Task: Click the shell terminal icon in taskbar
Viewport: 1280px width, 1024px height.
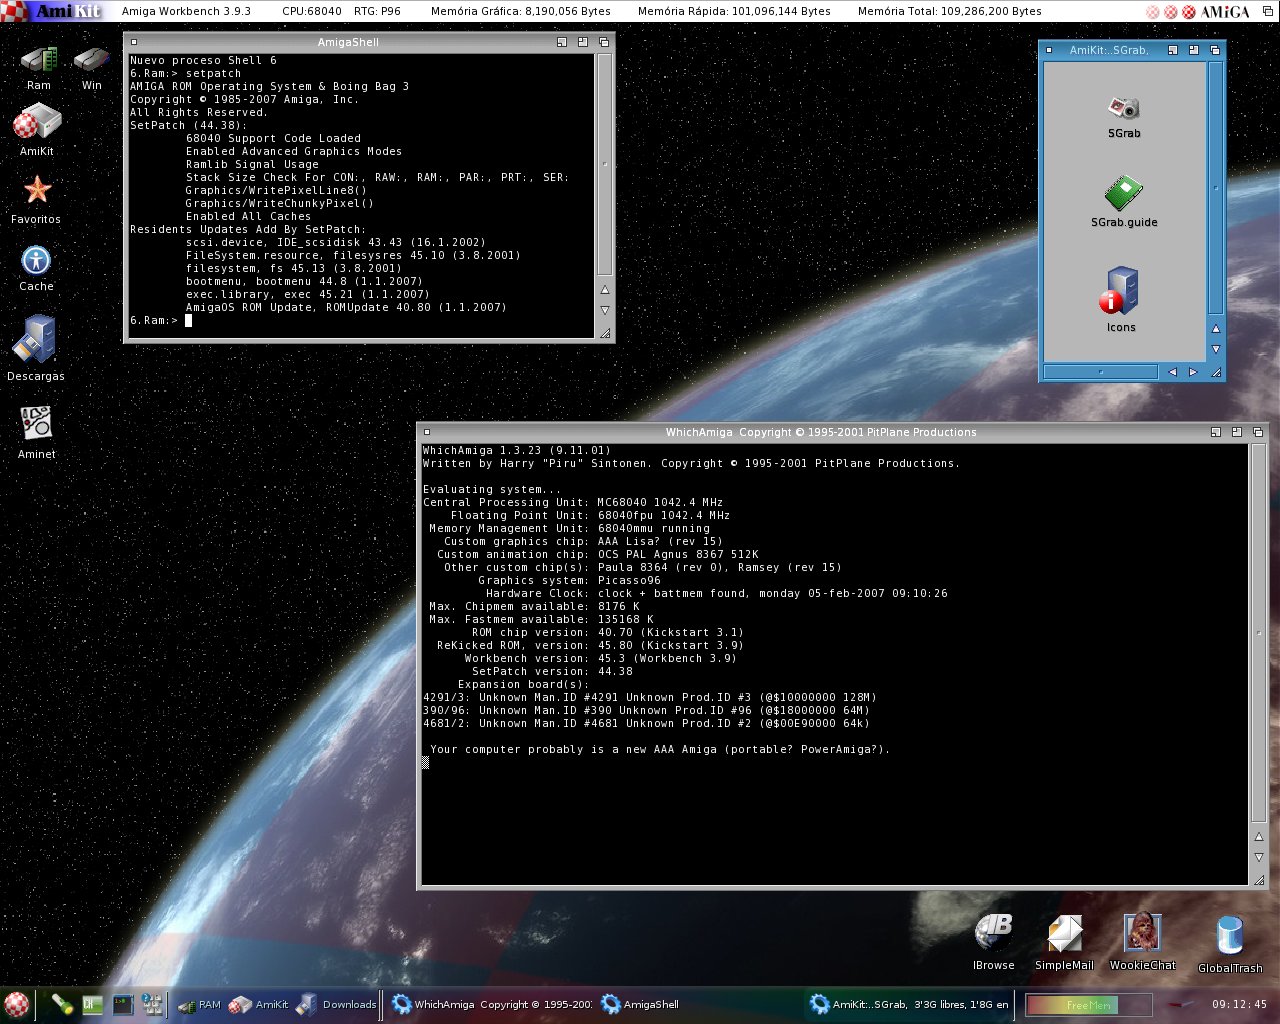Action: pyautogui.click(x=123, y=1005)
